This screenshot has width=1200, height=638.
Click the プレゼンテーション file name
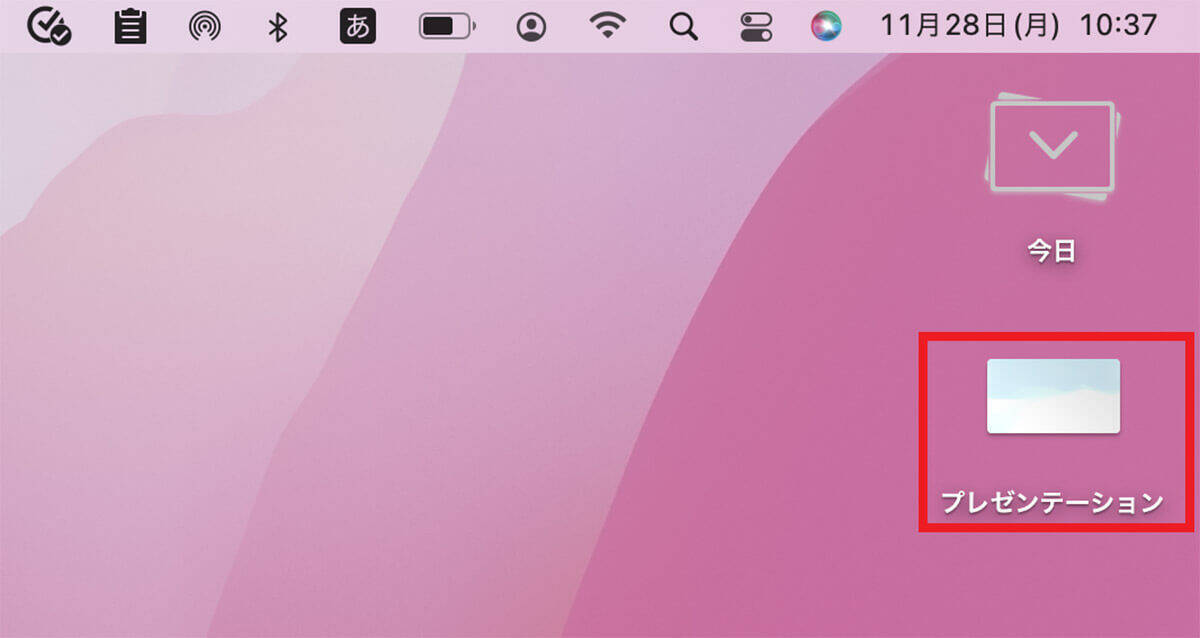1053,501
